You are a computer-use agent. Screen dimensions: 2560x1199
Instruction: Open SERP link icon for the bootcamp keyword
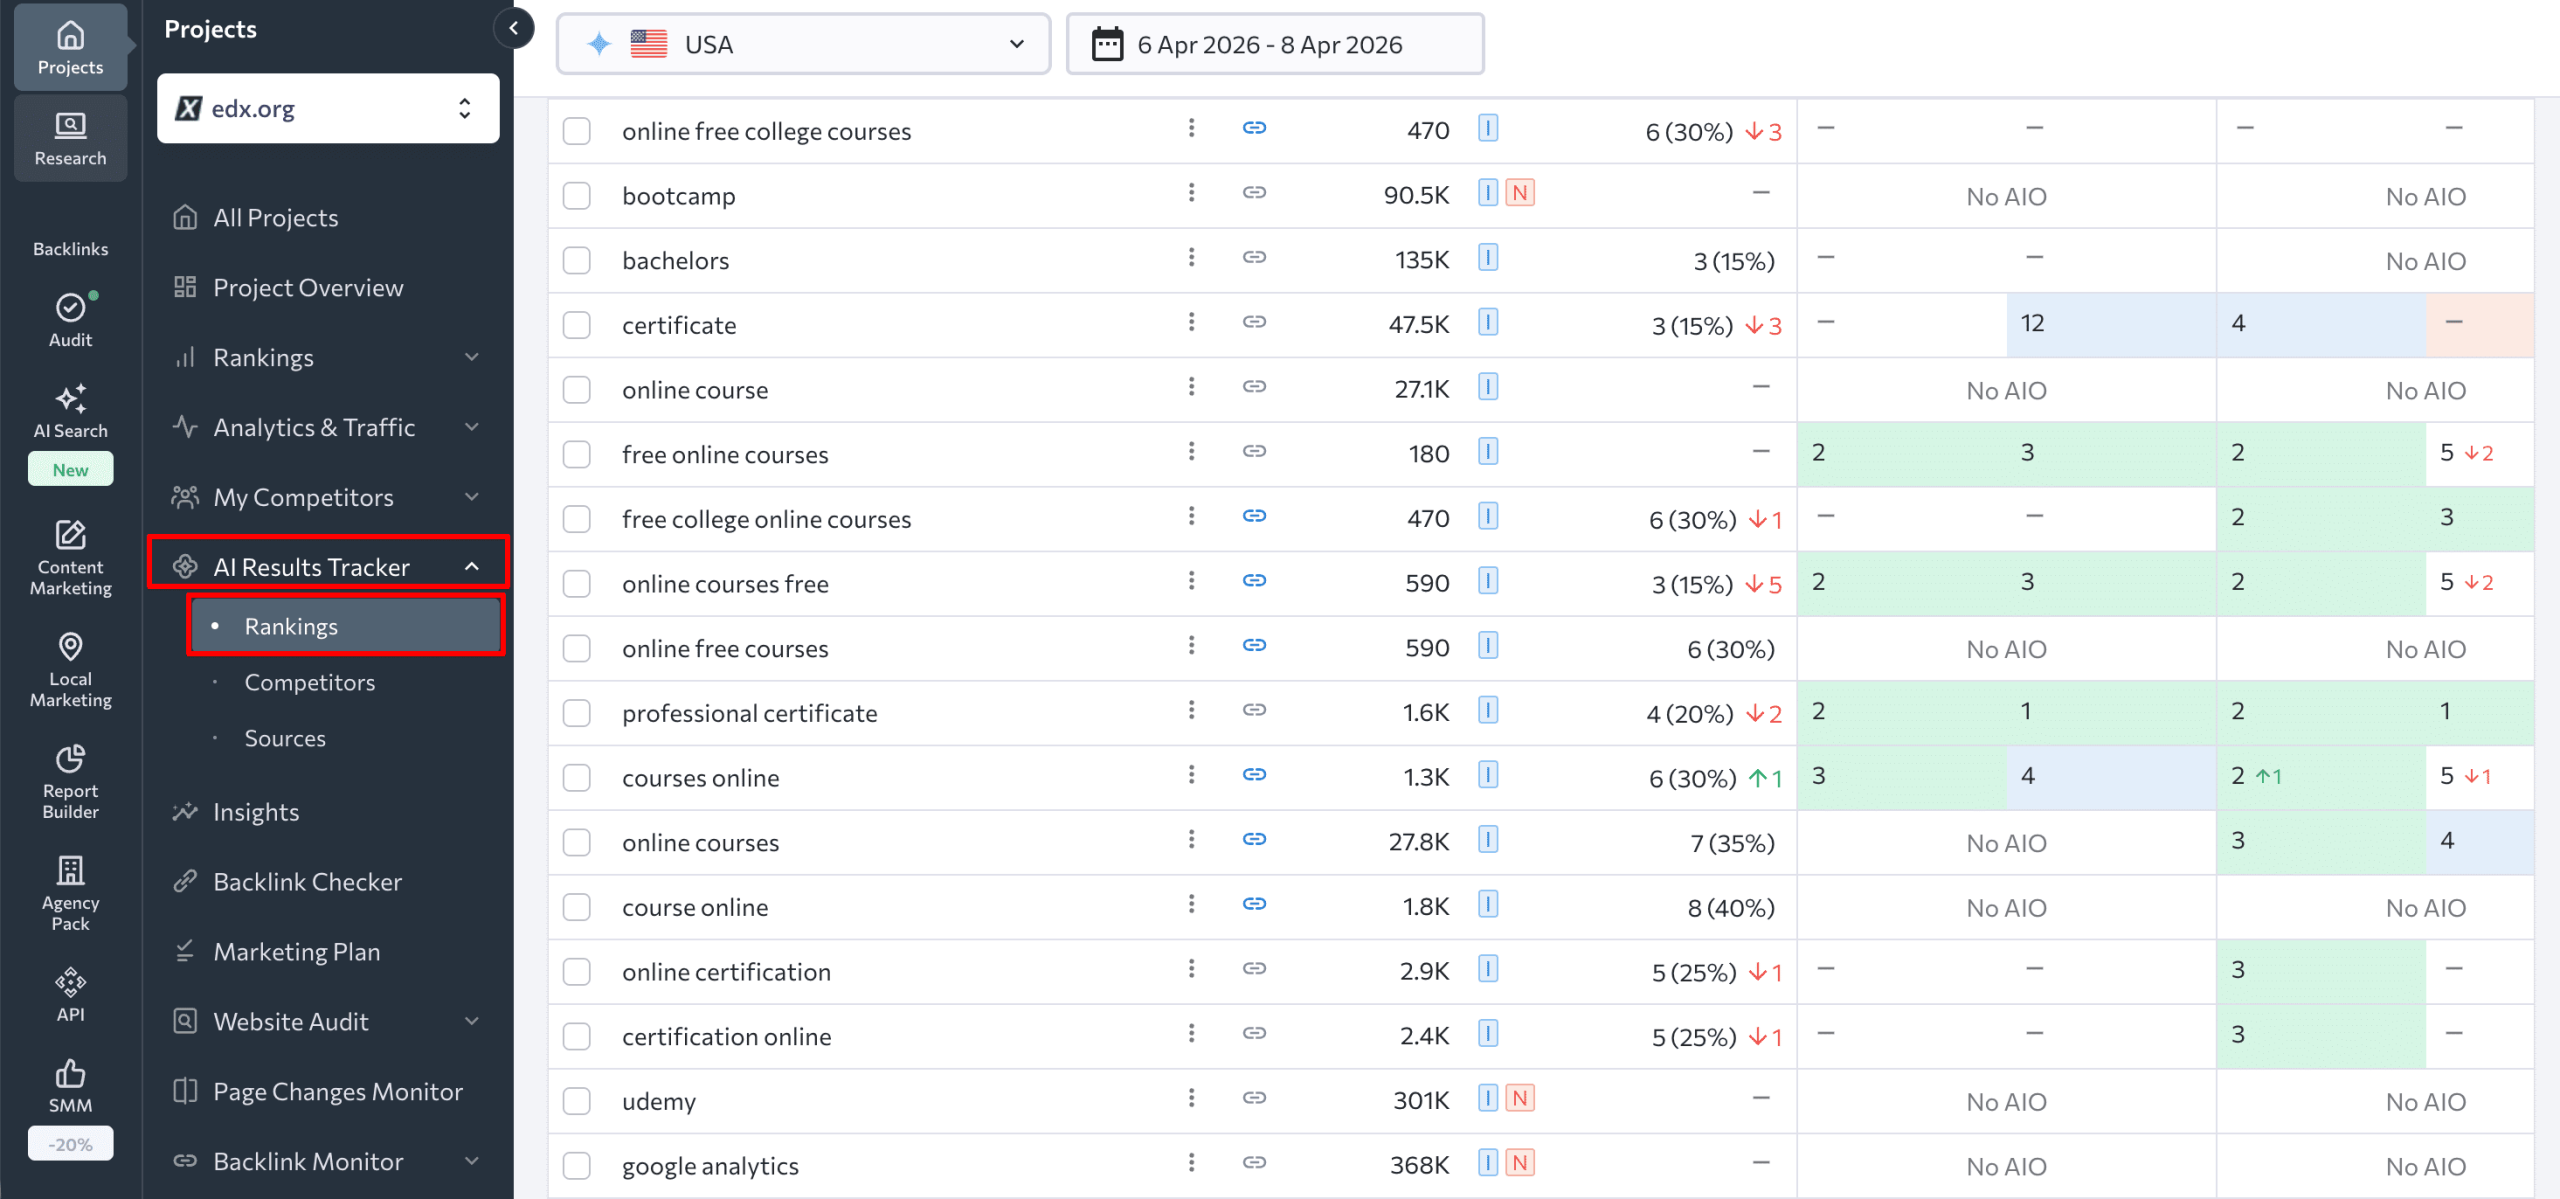(1254, 193)
